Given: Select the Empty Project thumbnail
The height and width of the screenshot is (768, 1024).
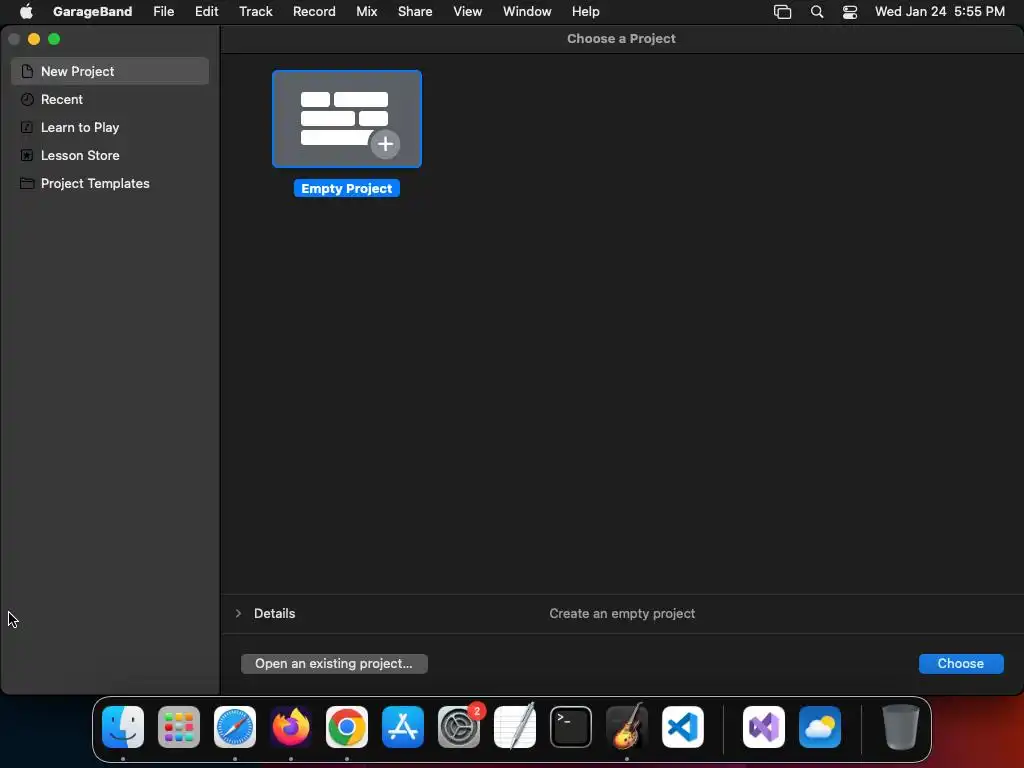Looking at the screenshot, I should pos(347,119).
